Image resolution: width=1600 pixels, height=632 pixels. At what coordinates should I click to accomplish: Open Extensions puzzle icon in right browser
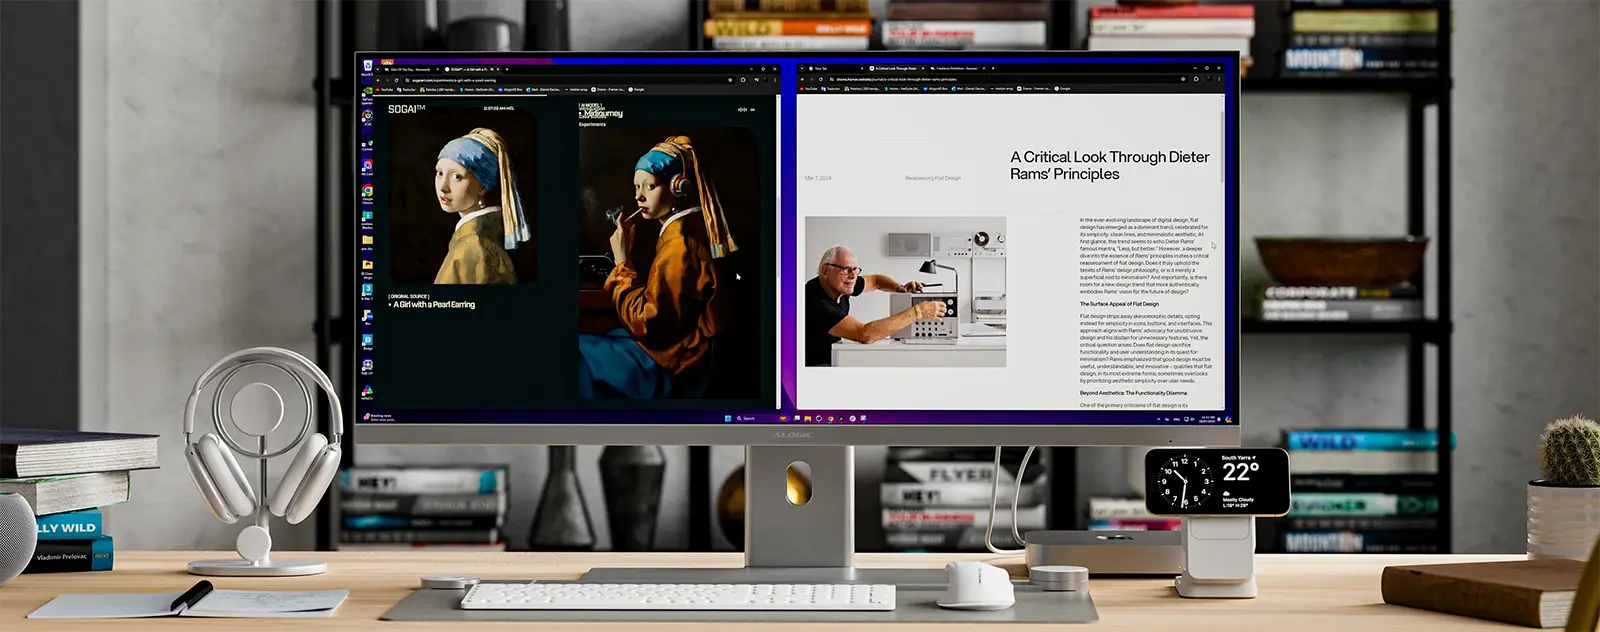[x=1196, y=79]
